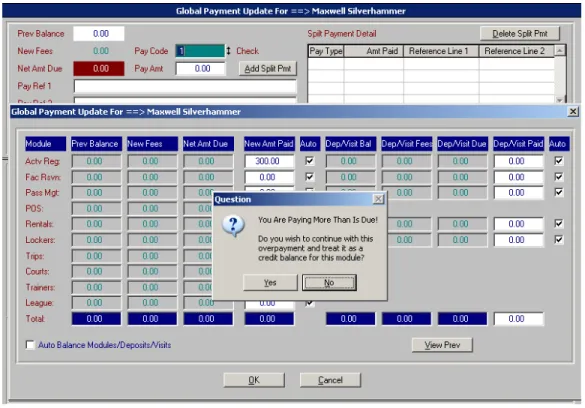Image resolution: width=585 pixels, height=408 pixels.
Task: Click Actv Reg New Amt Paid field showing 300.00
Action: [x=270, y=161]
